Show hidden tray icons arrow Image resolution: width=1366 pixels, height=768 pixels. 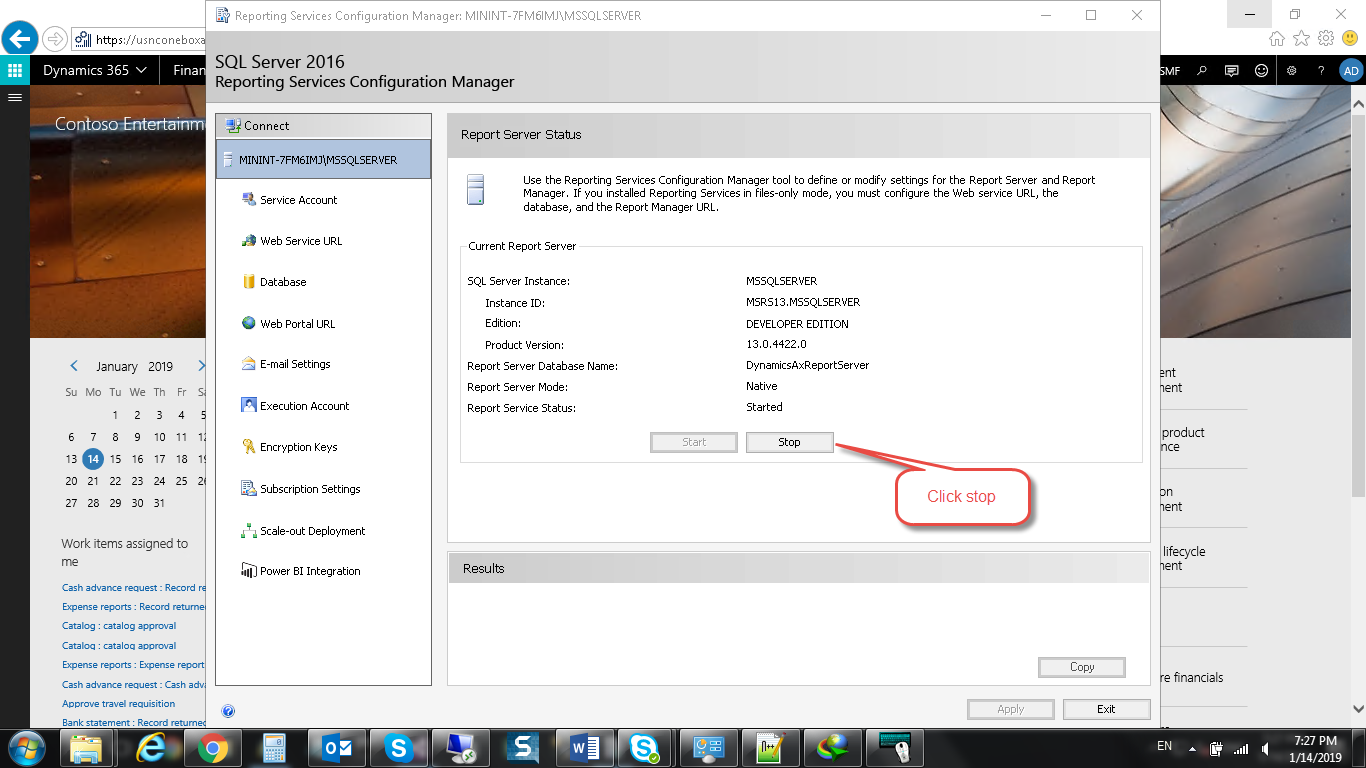coord(1192,748)
